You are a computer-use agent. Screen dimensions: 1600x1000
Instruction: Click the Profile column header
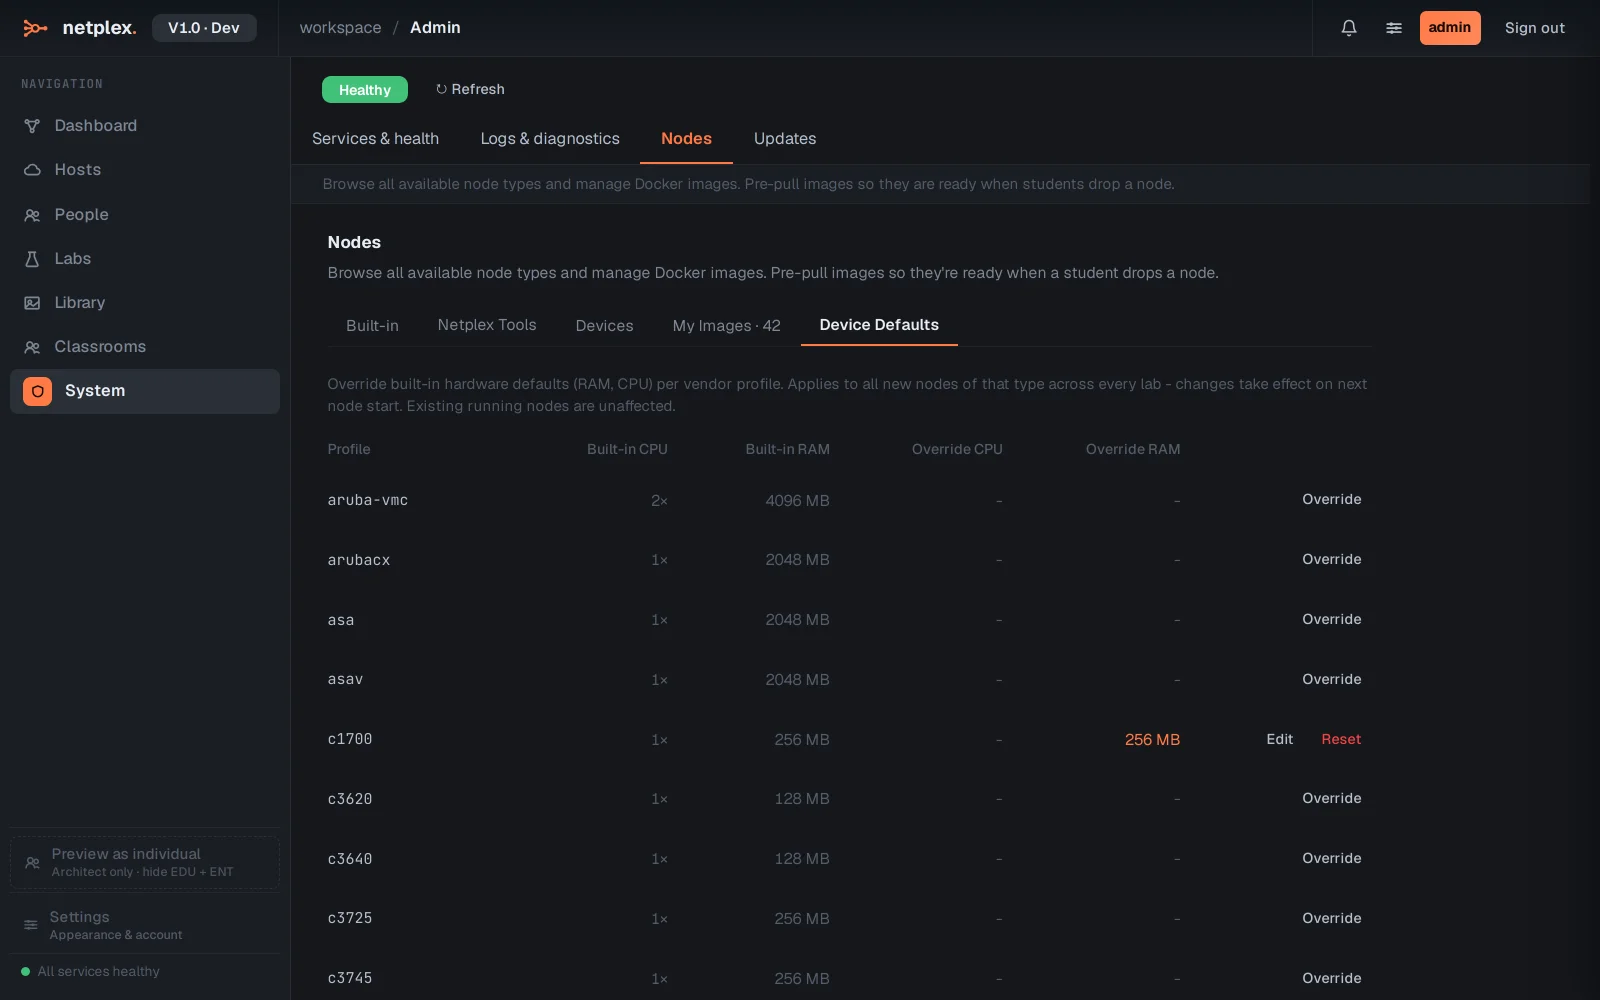click(x=348, y=449)
